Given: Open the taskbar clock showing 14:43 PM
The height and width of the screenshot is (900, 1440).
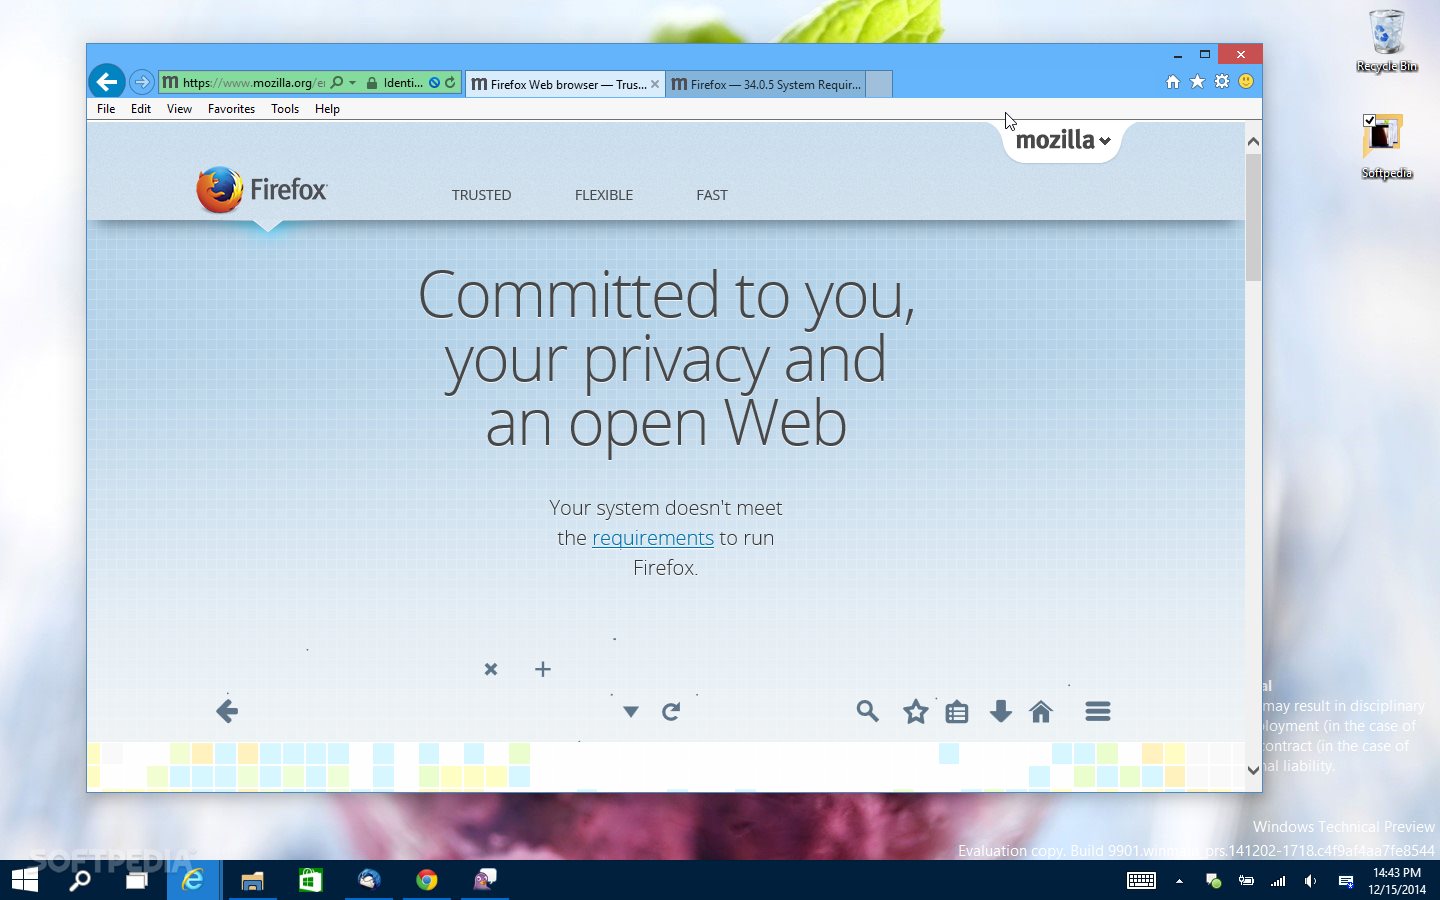Looking at the screenshot, I should [x=1397, y=881].
